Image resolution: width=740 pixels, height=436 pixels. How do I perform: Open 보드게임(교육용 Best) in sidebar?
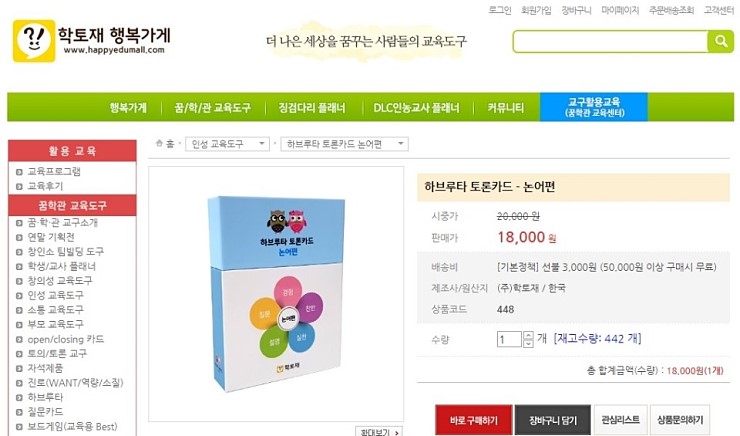(72, 427)
